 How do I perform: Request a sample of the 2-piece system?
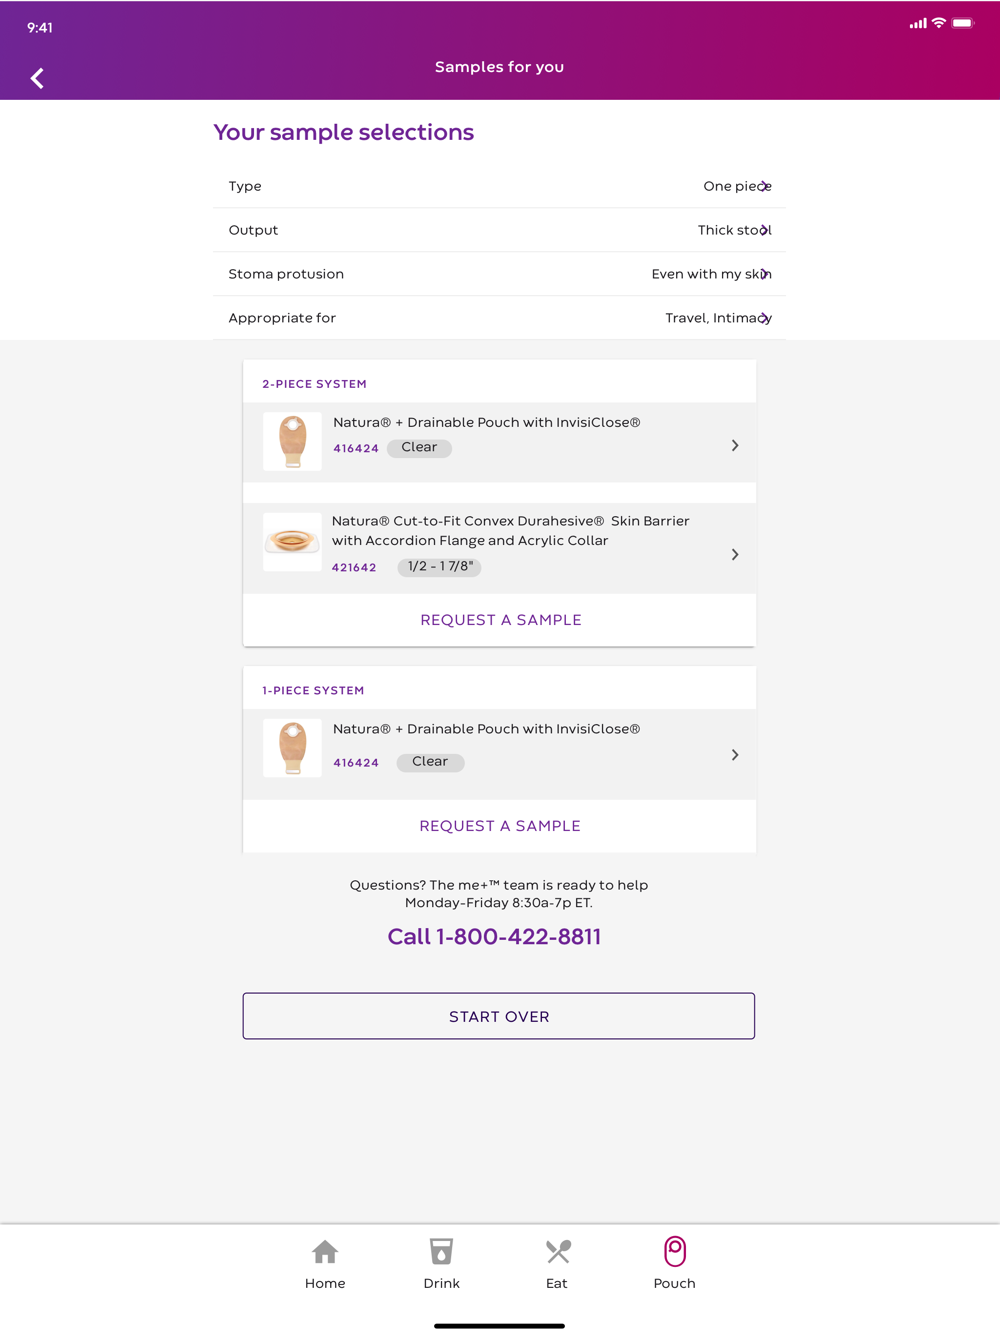[x=500, y=620]
